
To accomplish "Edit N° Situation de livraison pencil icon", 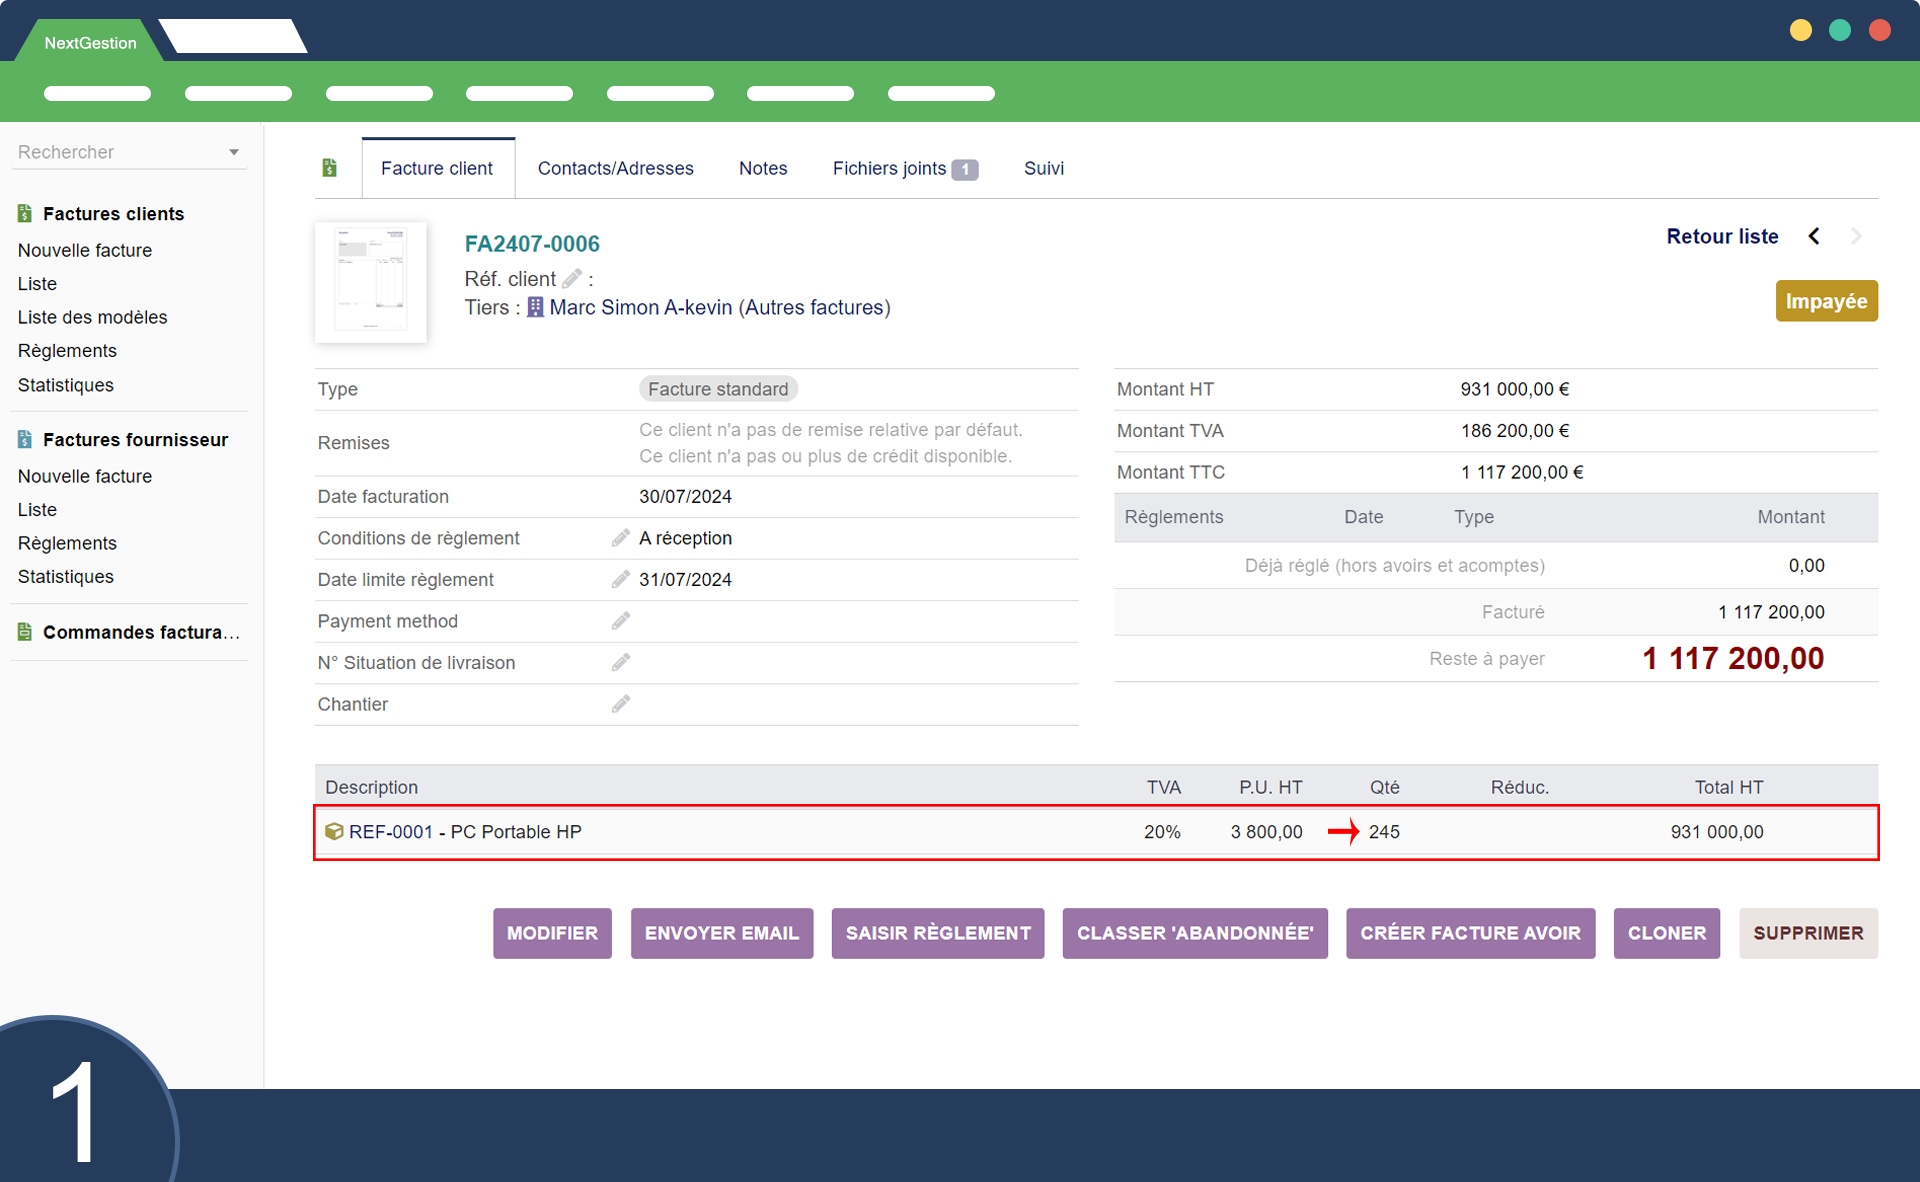I will pos(621,662).
